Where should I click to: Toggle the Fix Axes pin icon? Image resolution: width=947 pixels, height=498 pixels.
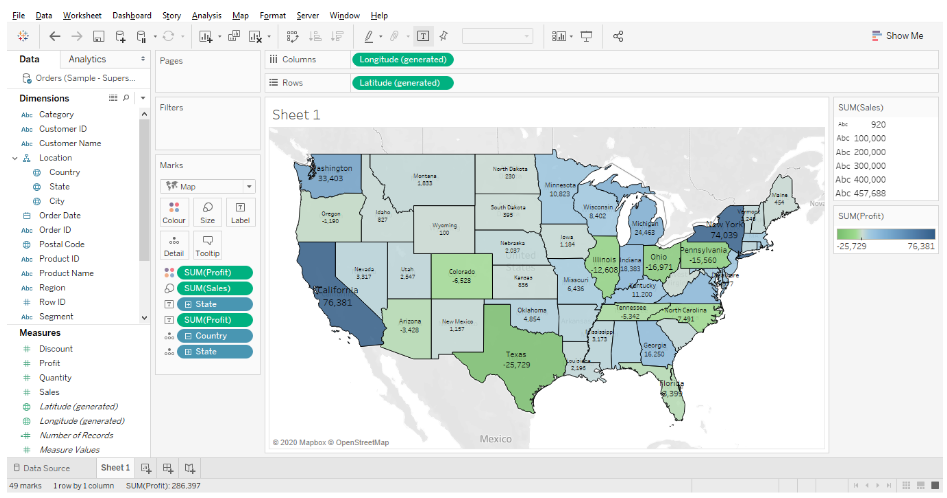tap(444, 36)
